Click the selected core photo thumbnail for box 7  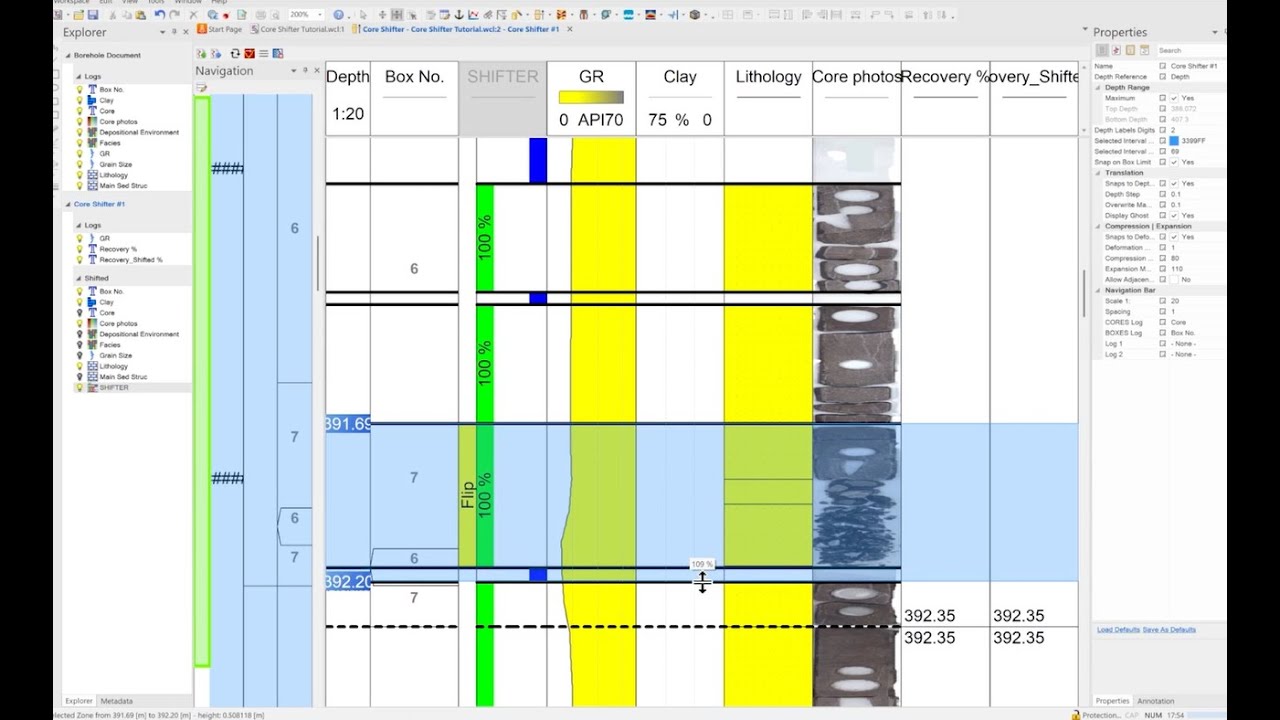(857, 497)
